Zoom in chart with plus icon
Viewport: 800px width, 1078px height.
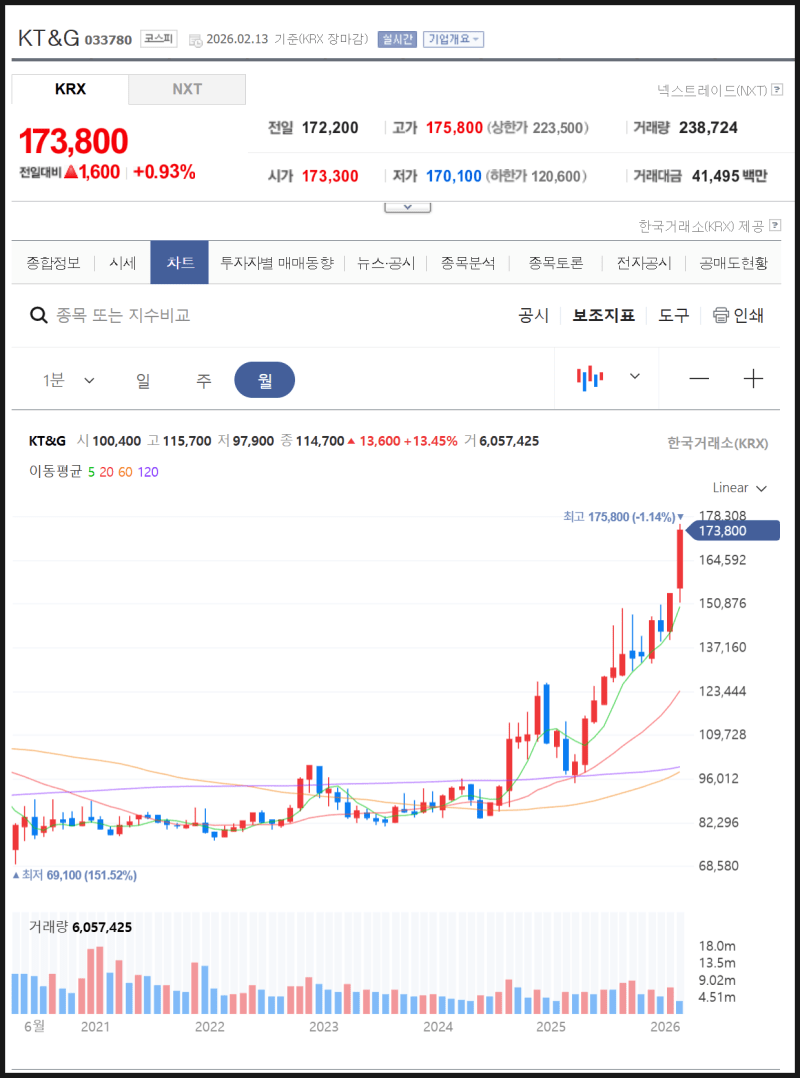point(753,378)
